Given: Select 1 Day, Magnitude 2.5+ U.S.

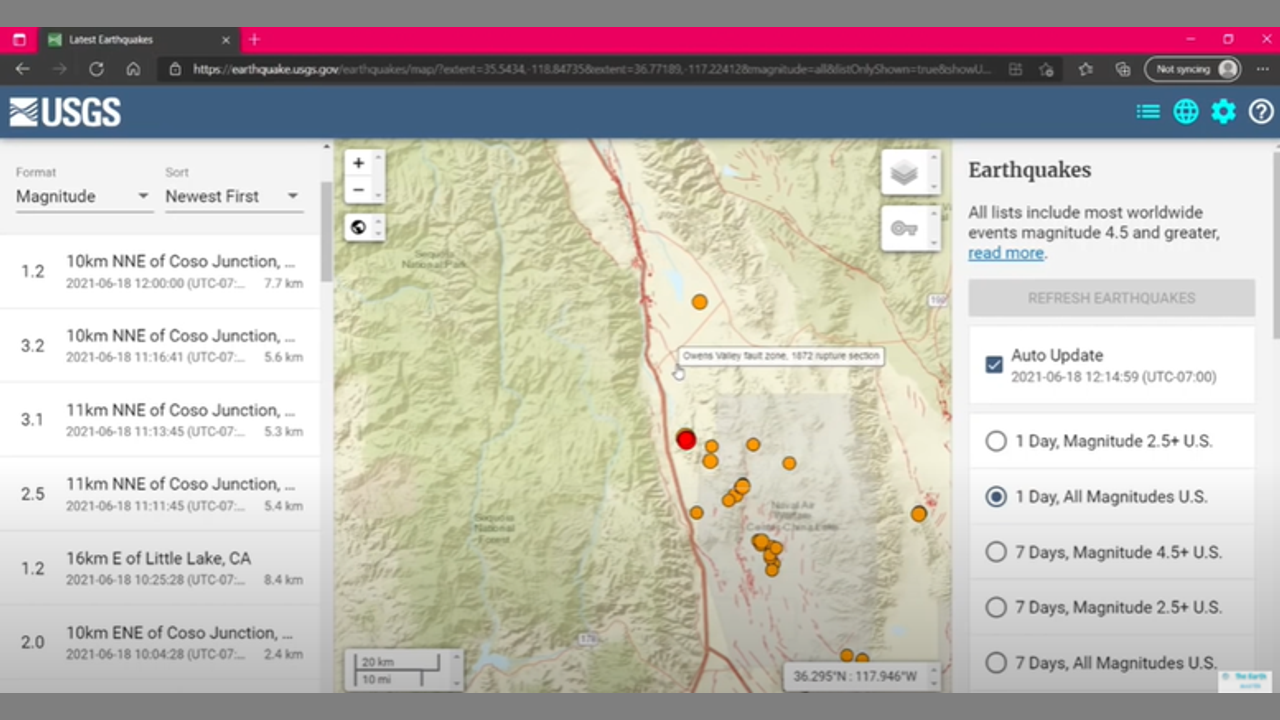Looking at the screenshot, I should 996,441.
